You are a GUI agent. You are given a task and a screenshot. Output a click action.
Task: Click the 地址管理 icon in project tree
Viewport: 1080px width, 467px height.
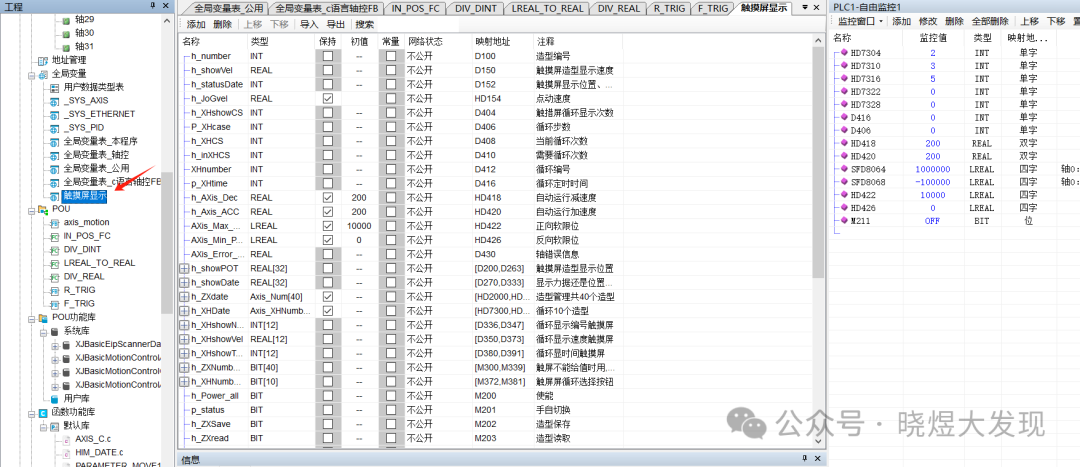click(x=43, y=60)
